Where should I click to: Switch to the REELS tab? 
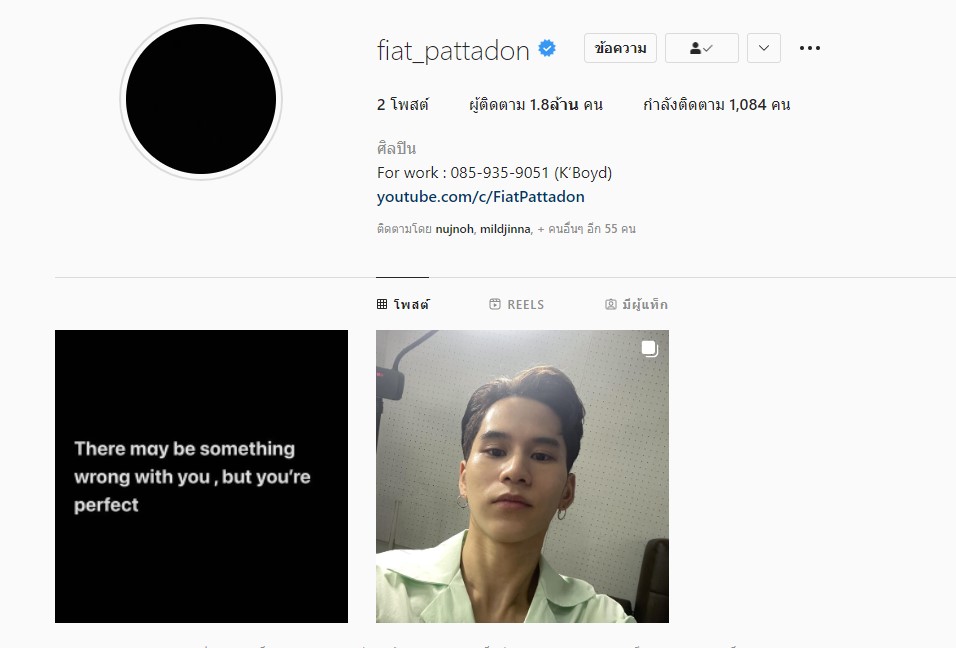[x=517, y=304]
